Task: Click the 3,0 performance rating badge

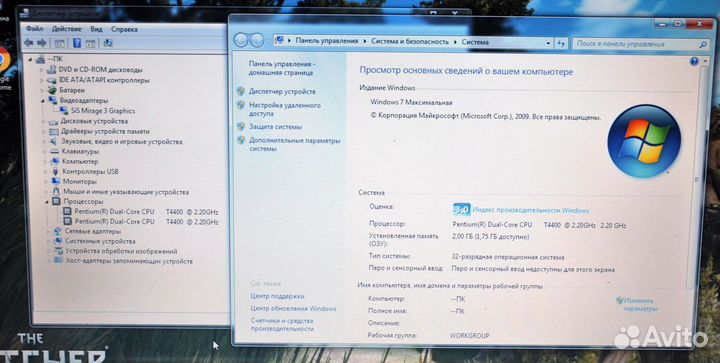Action: click(x=461, y=210)
